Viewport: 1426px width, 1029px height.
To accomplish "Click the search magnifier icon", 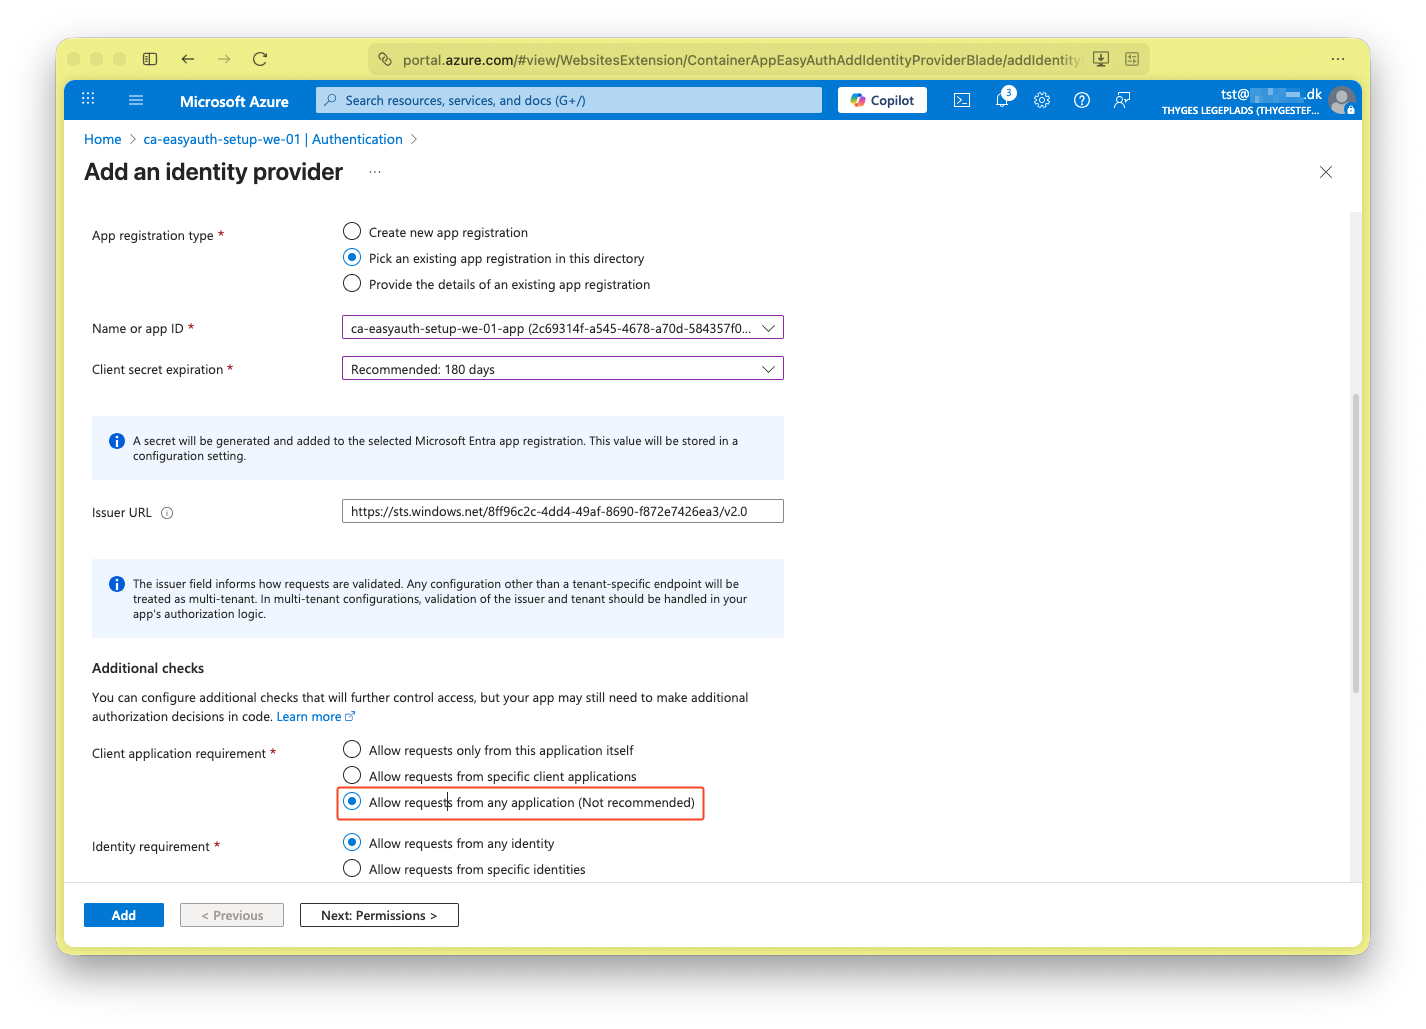I will pos(330,100).
